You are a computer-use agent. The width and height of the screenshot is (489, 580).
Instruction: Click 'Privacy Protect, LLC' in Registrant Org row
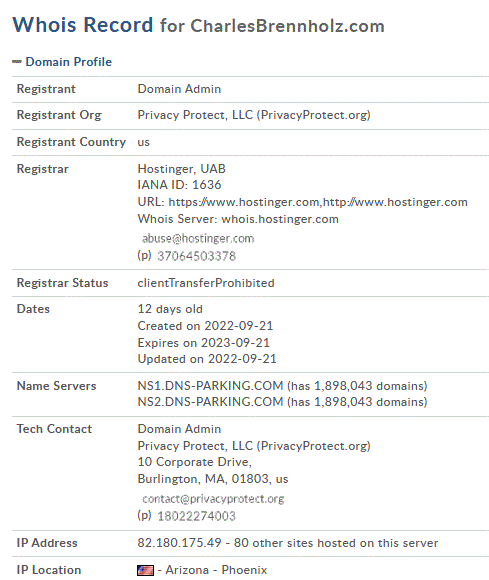coord(195,115)
